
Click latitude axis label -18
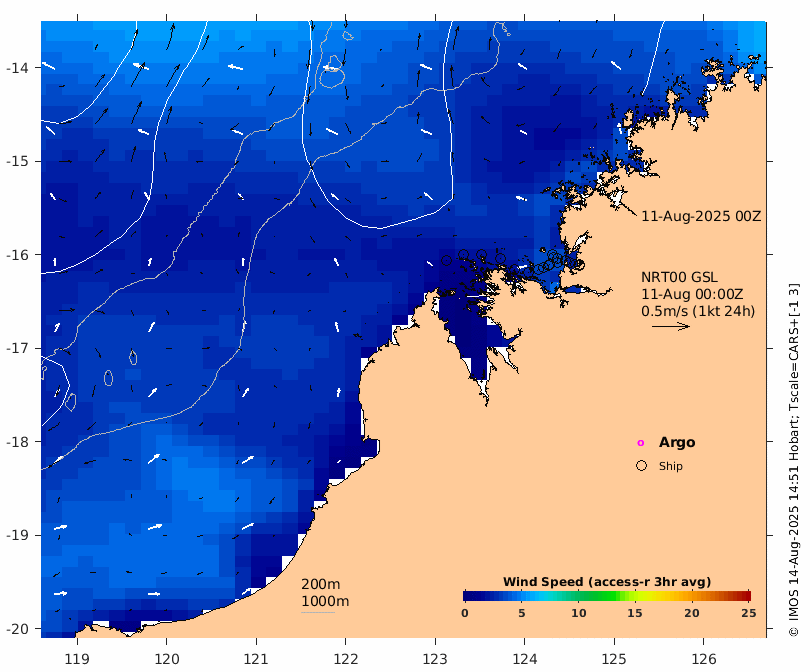click(x=17, y=442)
